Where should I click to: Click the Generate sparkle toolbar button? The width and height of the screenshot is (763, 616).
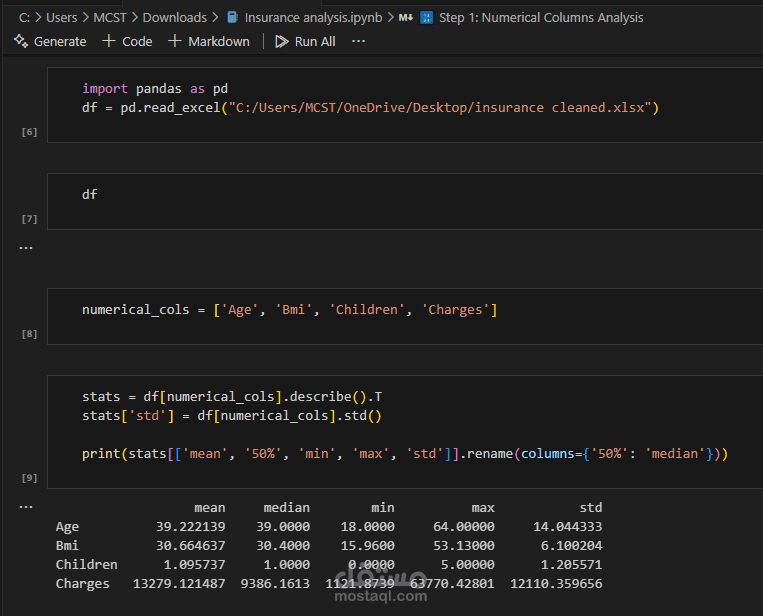point(50,41)
